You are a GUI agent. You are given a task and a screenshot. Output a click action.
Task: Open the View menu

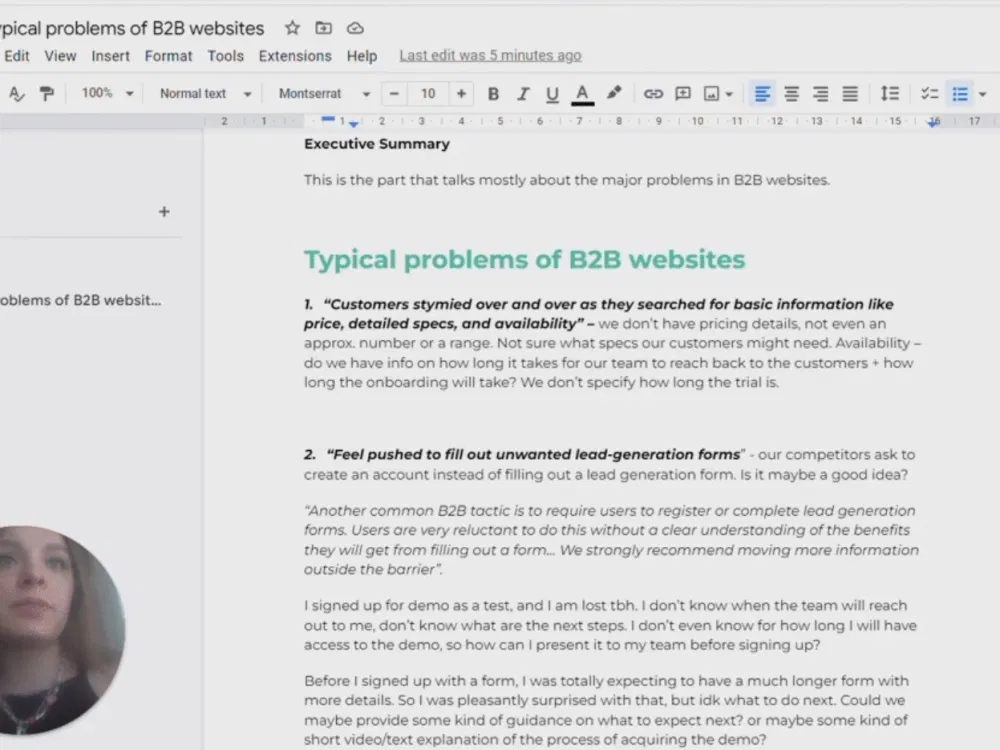(61, 56)
